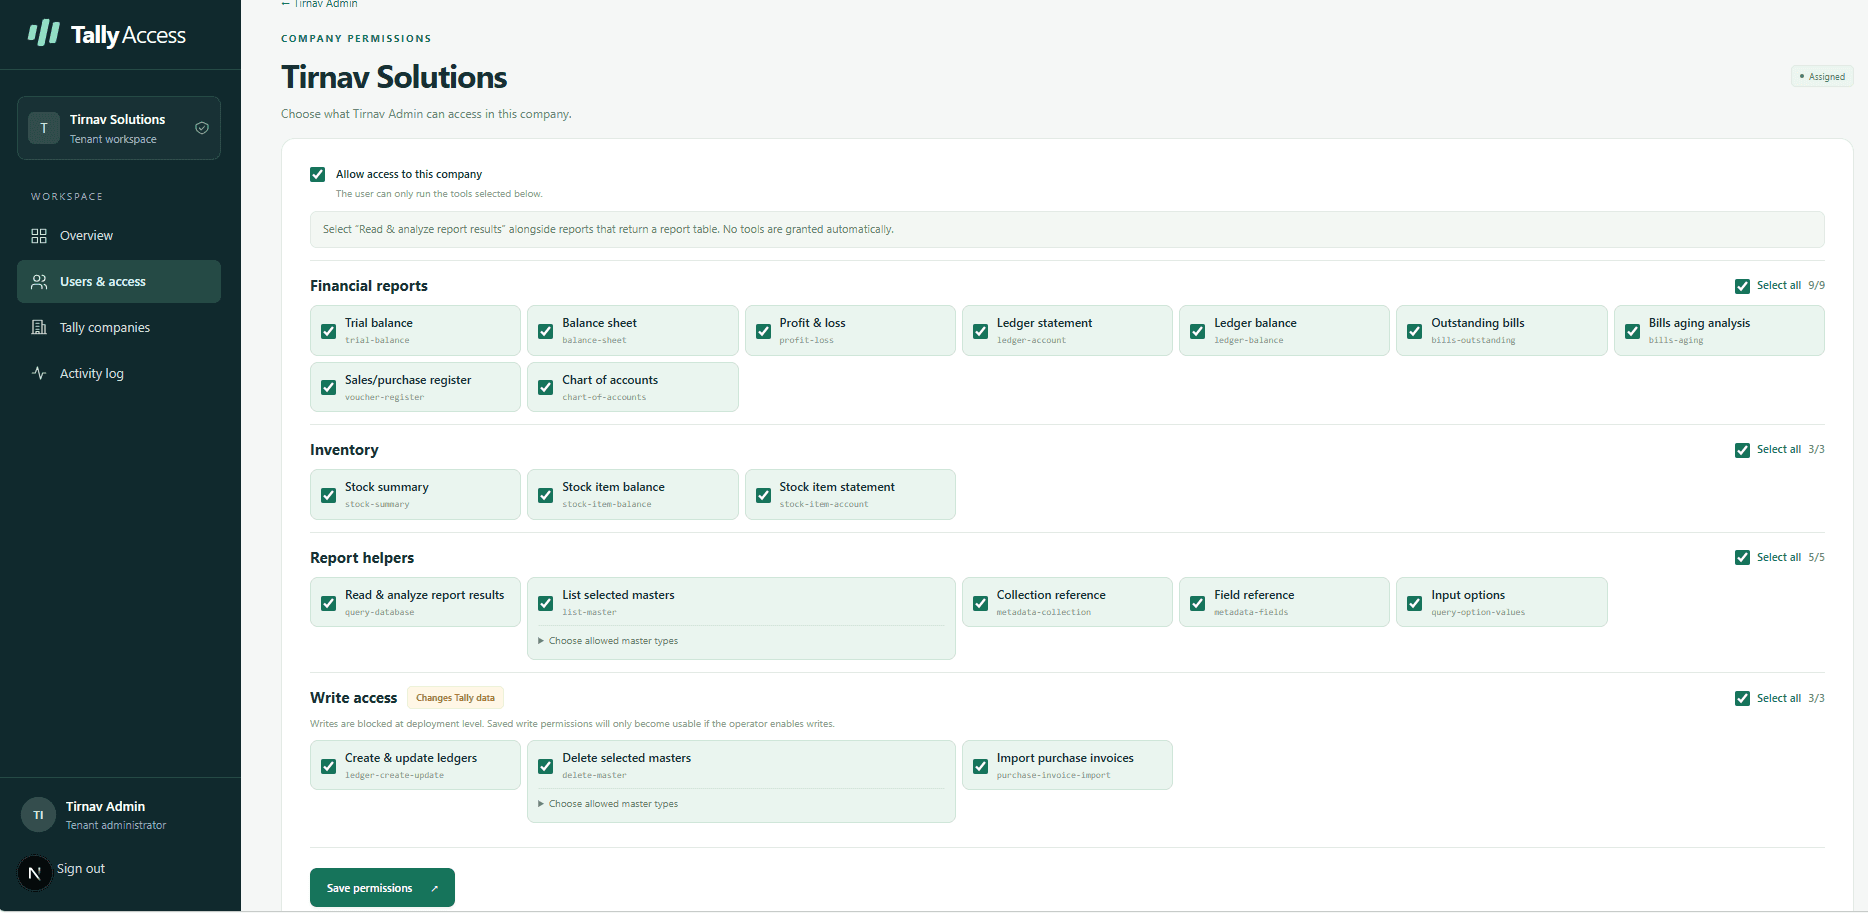This screenshot has width=1868, height=915.
Task: Toggle Select all for Inventory
Action: coord(1742,450)
